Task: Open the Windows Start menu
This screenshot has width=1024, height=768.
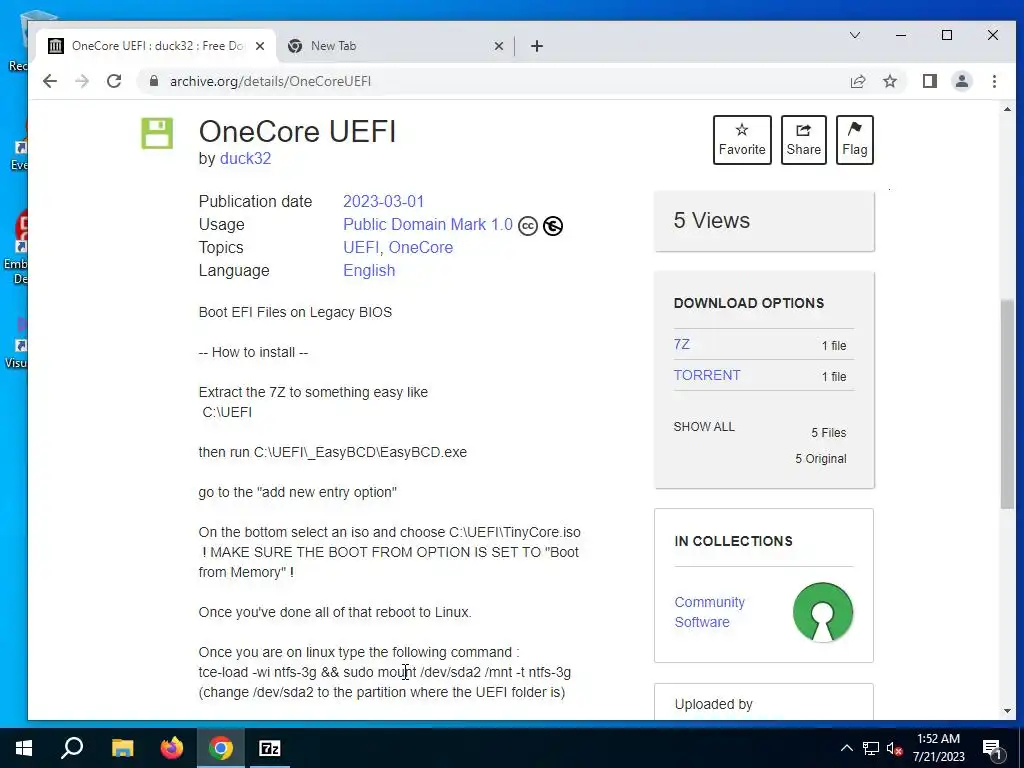Action: (24, 748)
